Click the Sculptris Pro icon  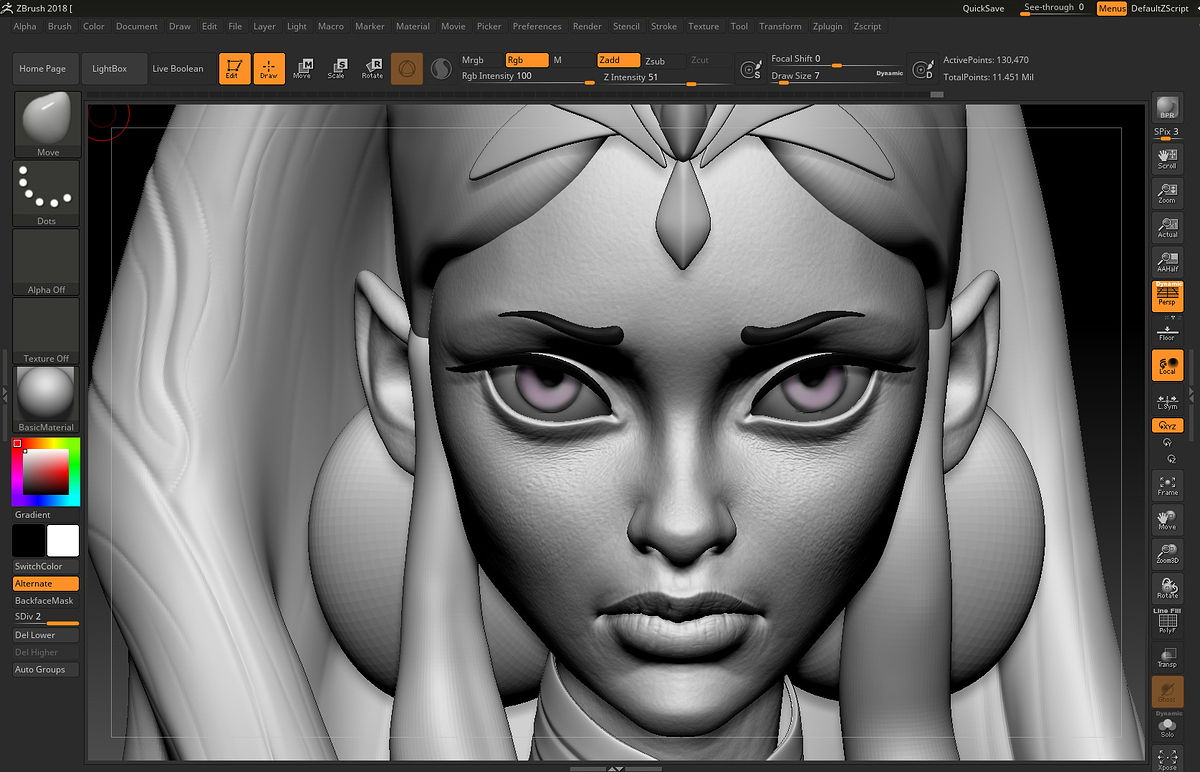tap(441, 69)
